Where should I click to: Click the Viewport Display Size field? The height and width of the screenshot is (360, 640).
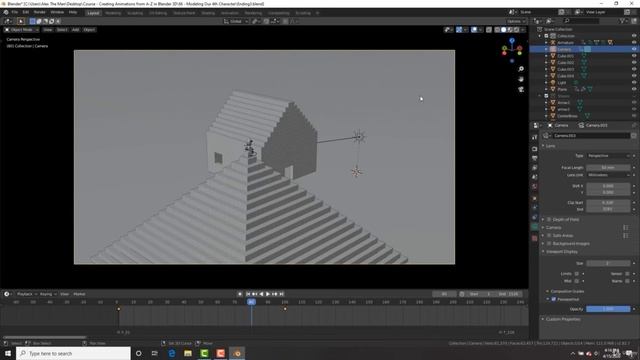(608, 264)
